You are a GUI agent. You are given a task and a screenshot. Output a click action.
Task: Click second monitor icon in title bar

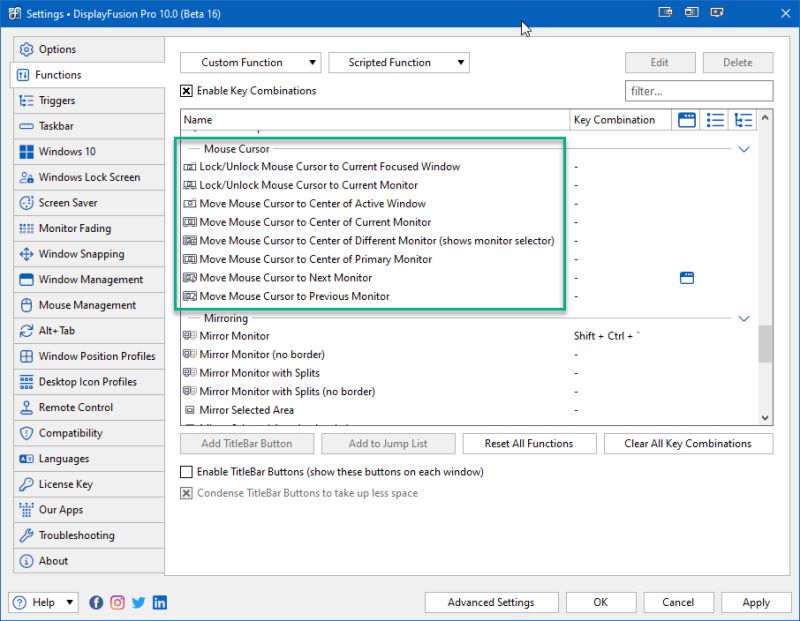click(691, 12)
